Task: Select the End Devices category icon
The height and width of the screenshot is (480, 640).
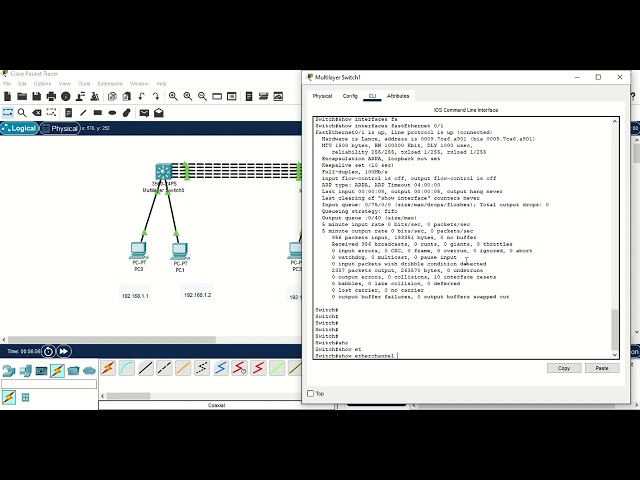Action: click(x=25, y=371)
